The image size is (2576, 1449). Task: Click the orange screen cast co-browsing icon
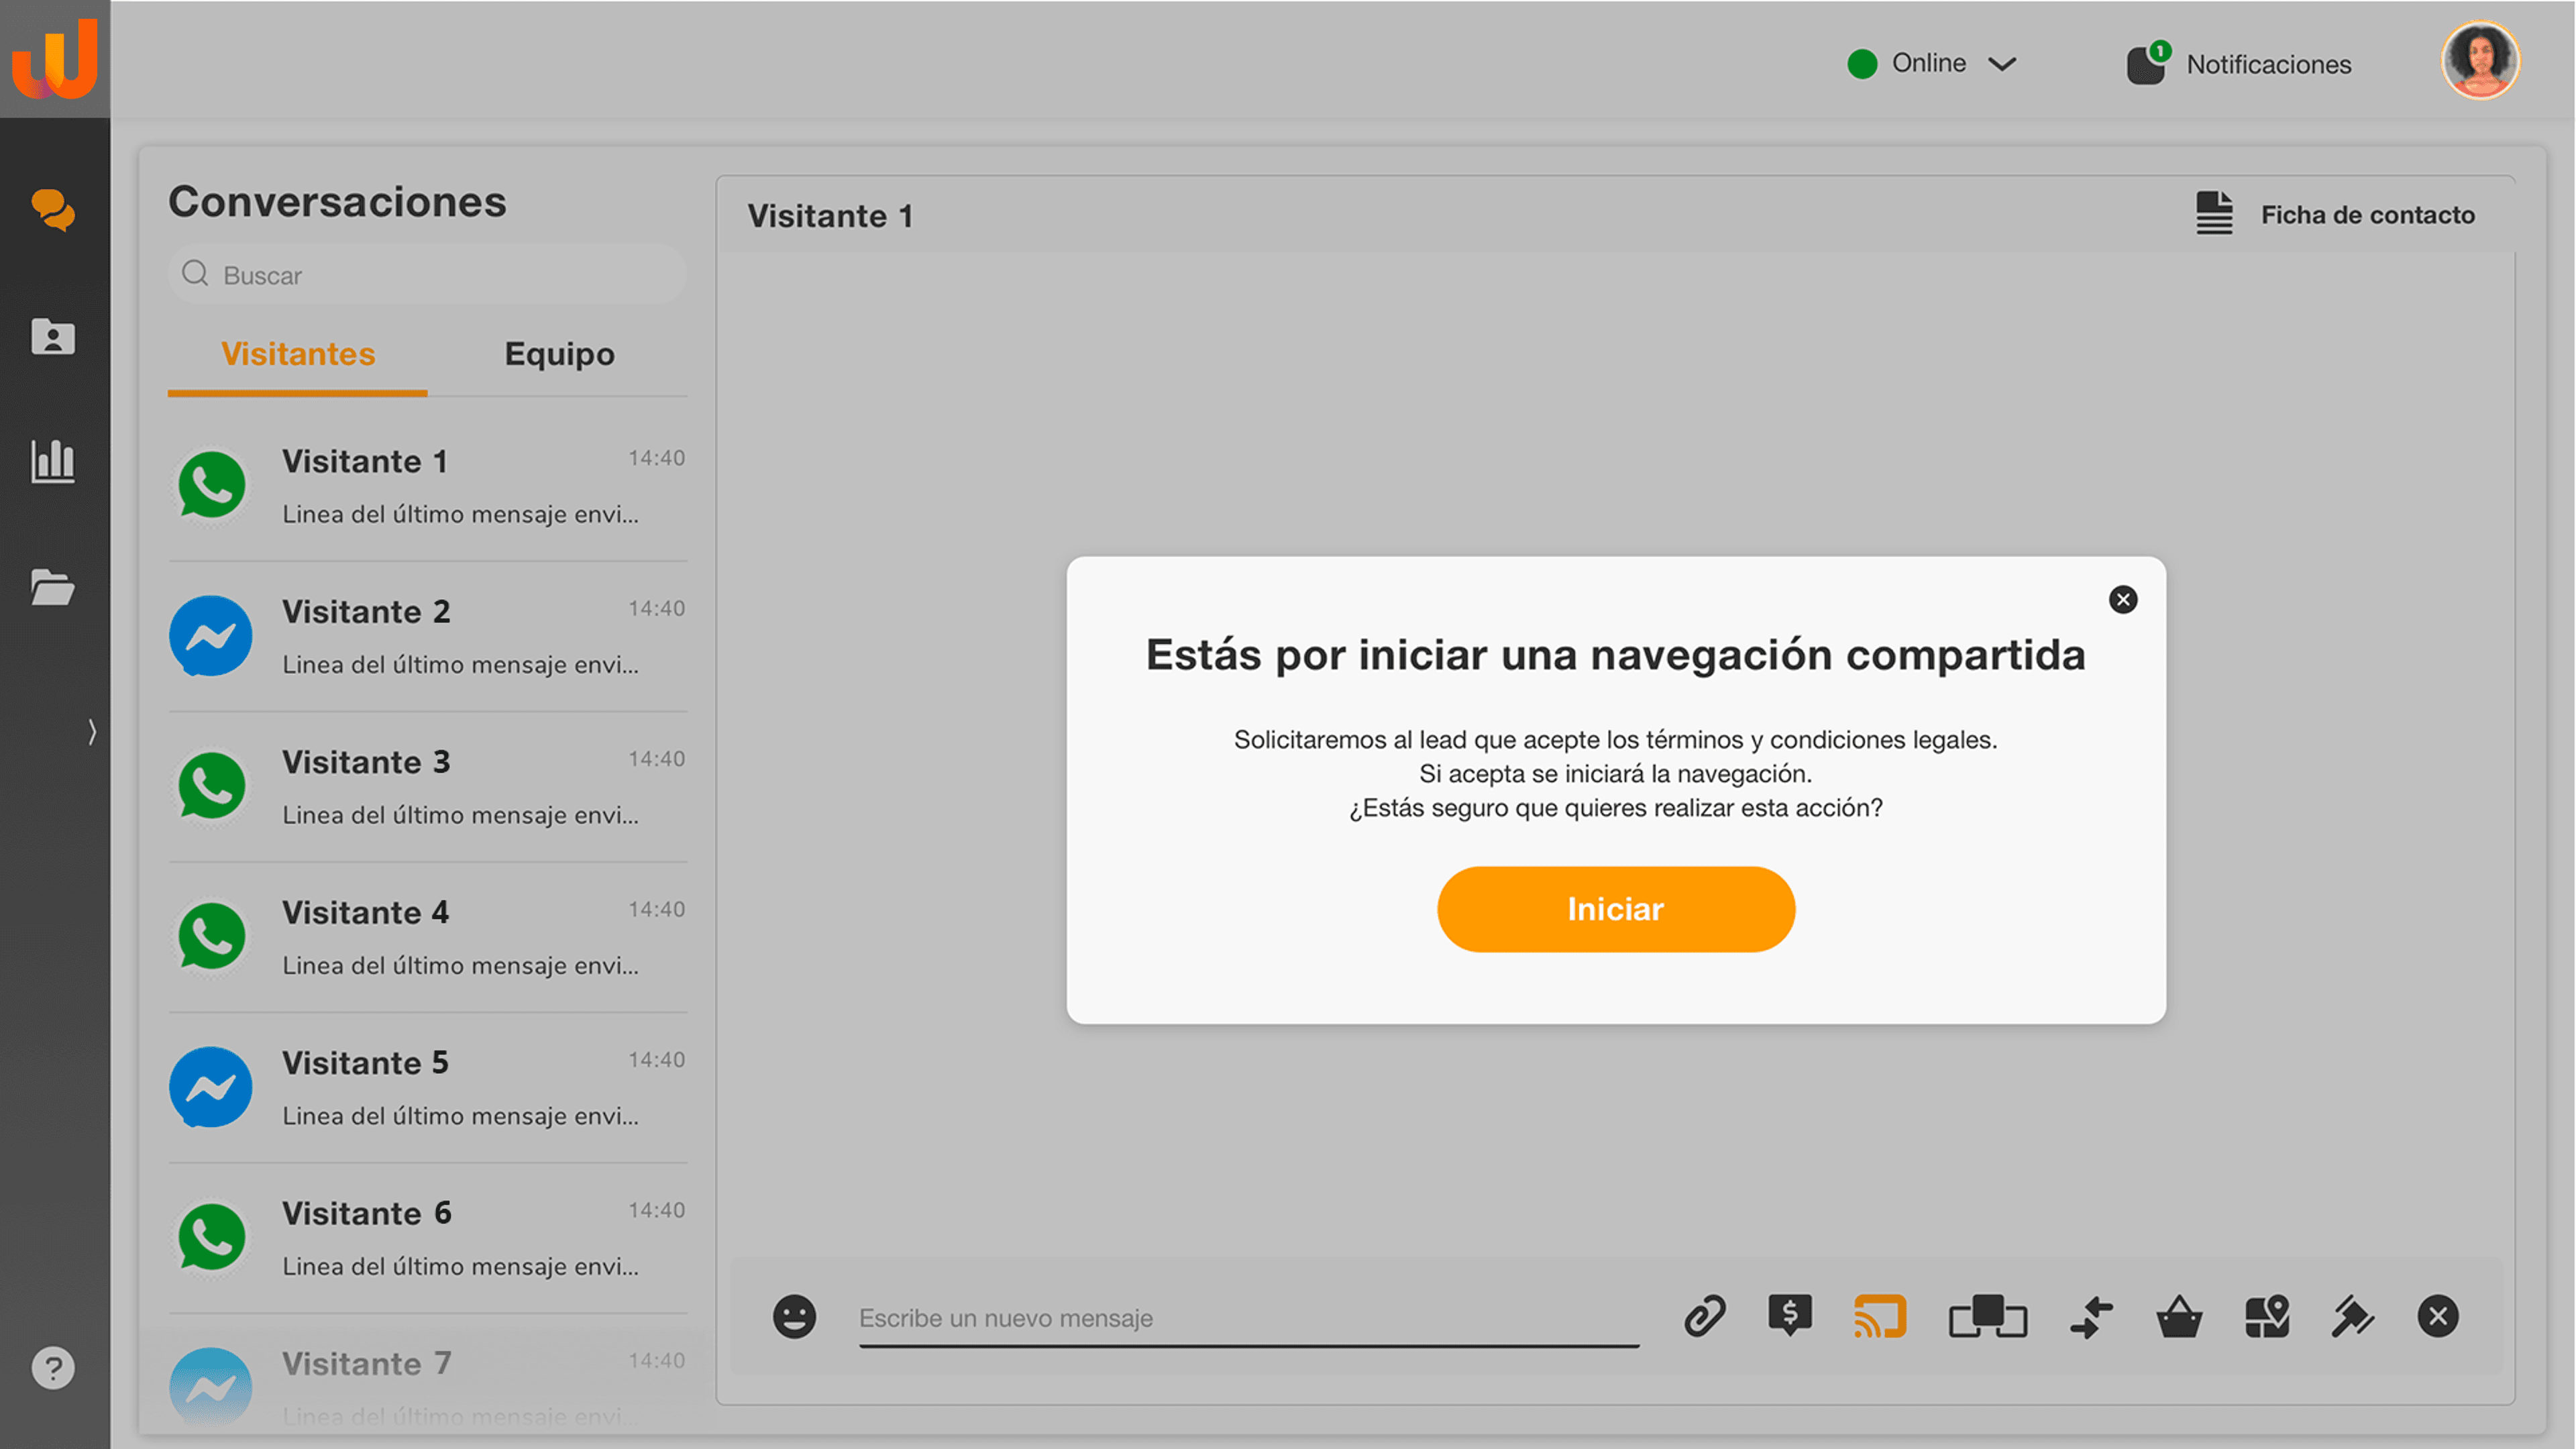tap(1880, 1316)
